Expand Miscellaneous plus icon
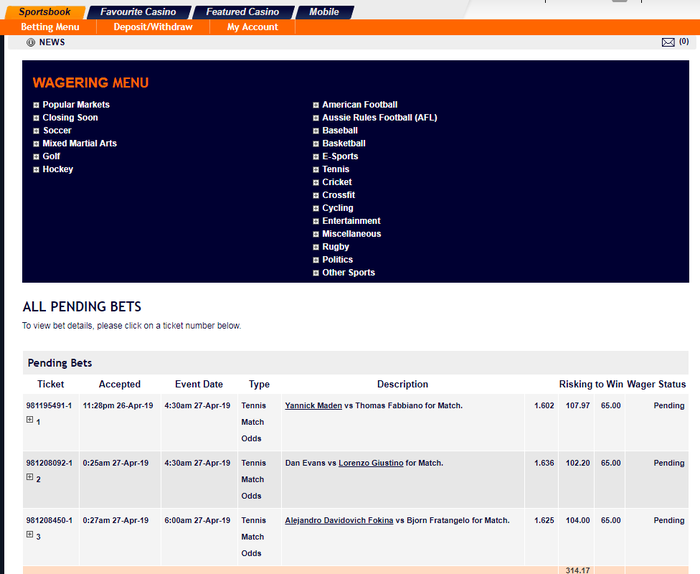 coord(316,235)
